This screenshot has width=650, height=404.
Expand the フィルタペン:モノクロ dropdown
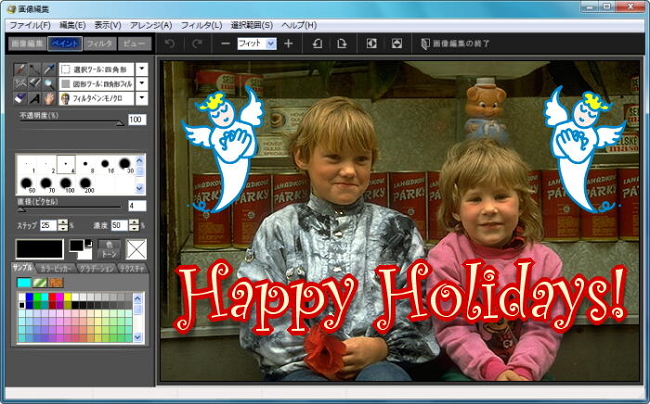point(142,99)
